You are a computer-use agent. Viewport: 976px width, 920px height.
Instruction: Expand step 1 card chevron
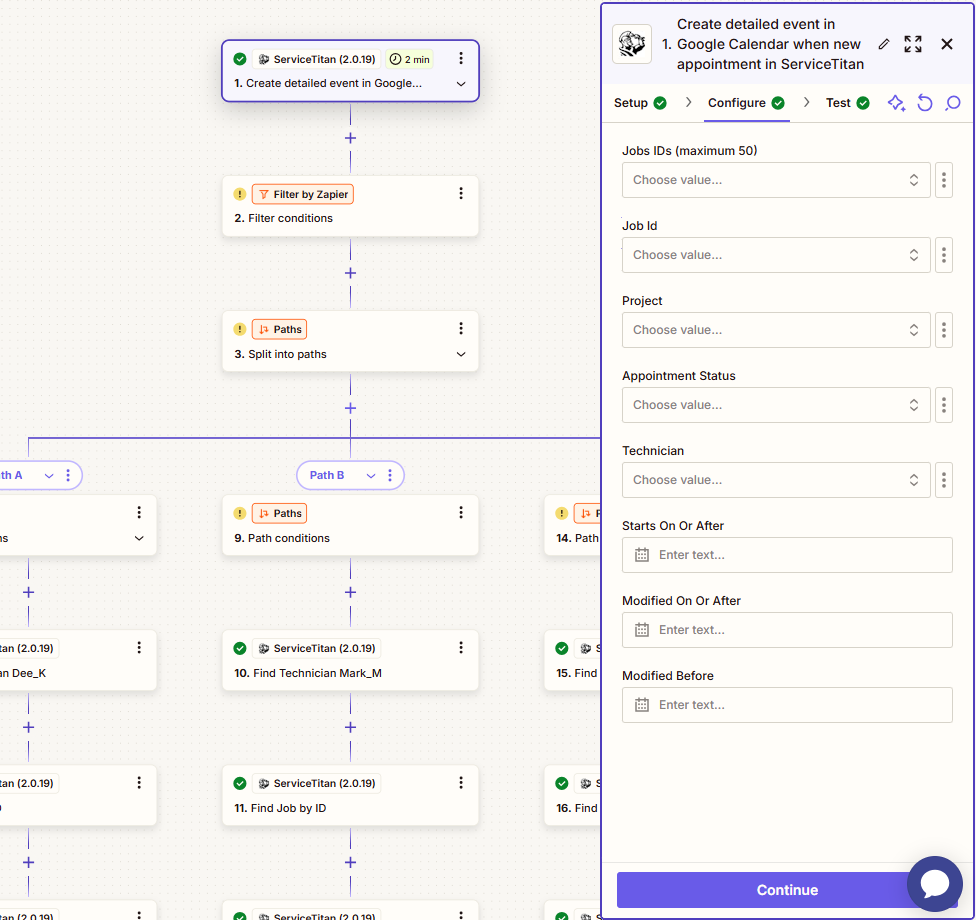[x=461, y=84]
